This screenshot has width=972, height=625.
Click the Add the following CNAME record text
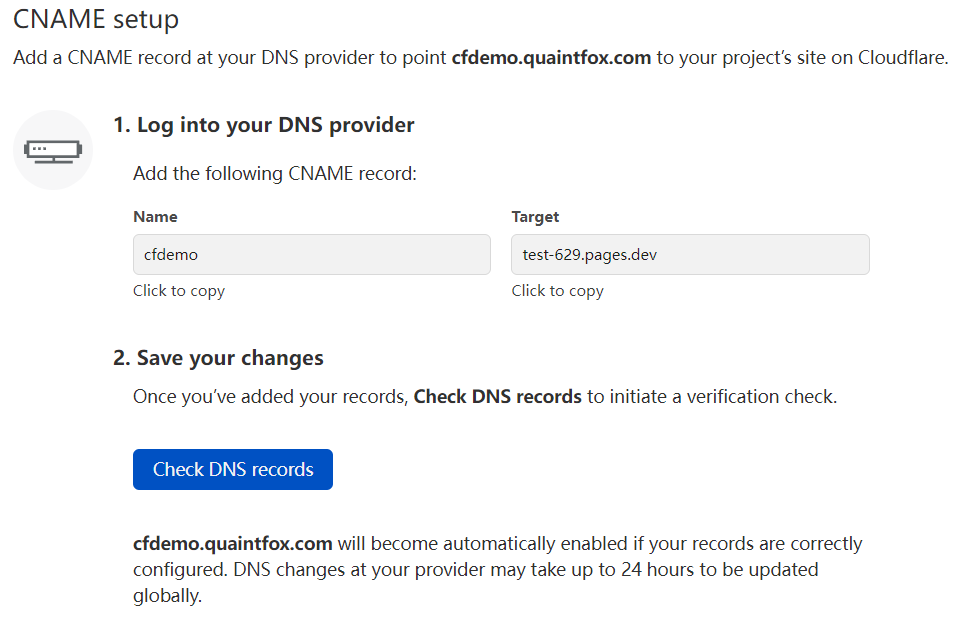point(274,174)
